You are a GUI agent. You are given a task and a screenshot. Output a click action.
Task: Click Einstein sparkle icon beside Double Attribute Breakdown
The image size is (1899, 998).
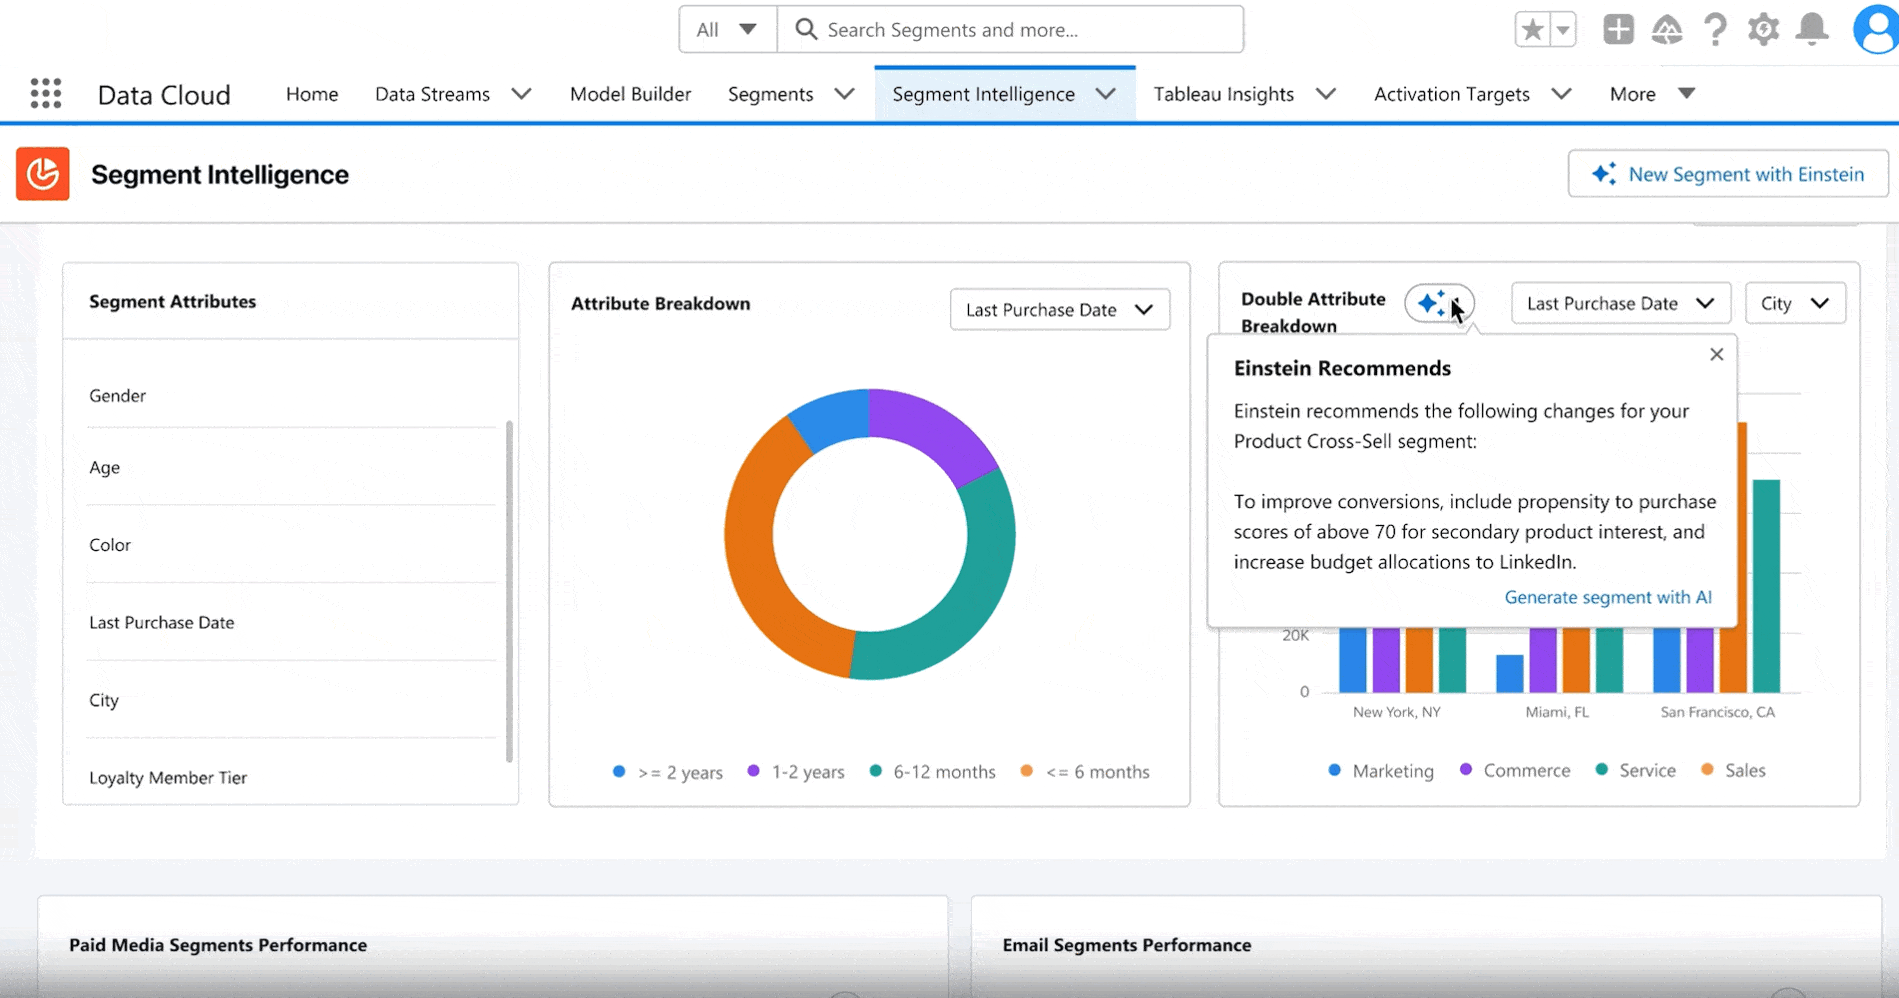pyautogui.click(x=1433, y=303)
